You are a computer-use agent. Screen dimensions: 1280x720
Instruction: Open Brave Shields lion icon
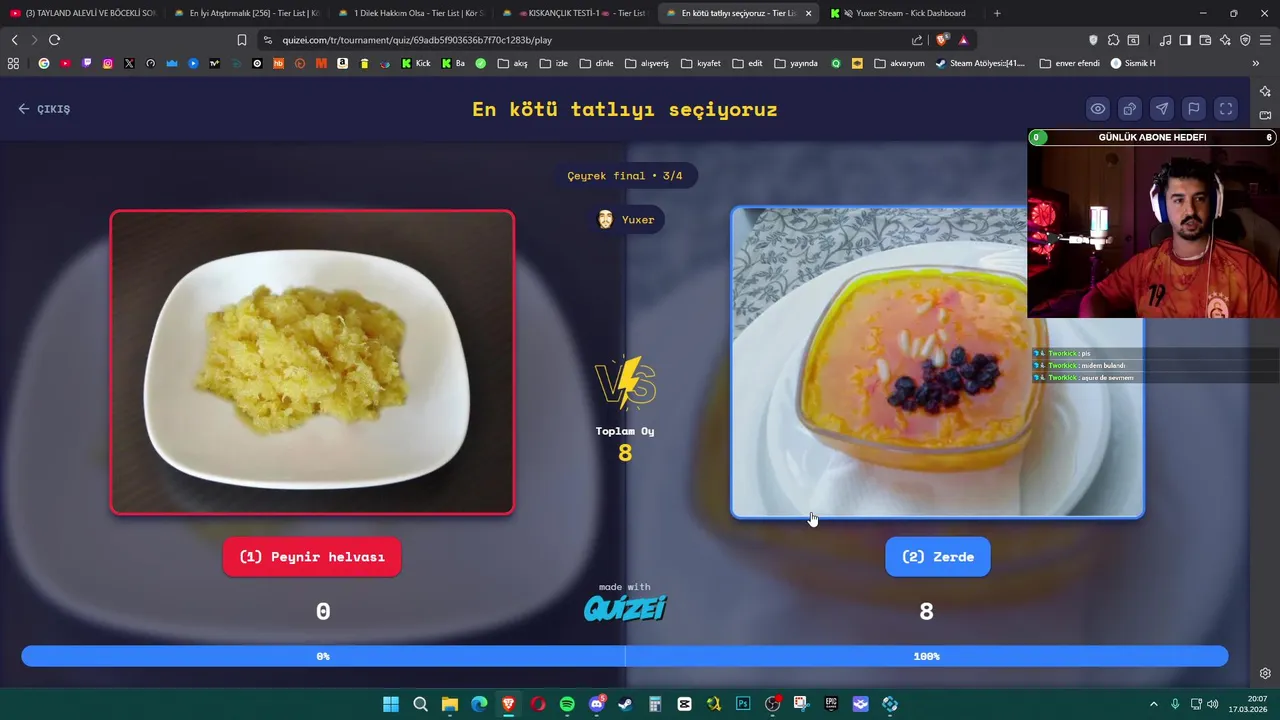pyautogui.click(x=942, y=40)
